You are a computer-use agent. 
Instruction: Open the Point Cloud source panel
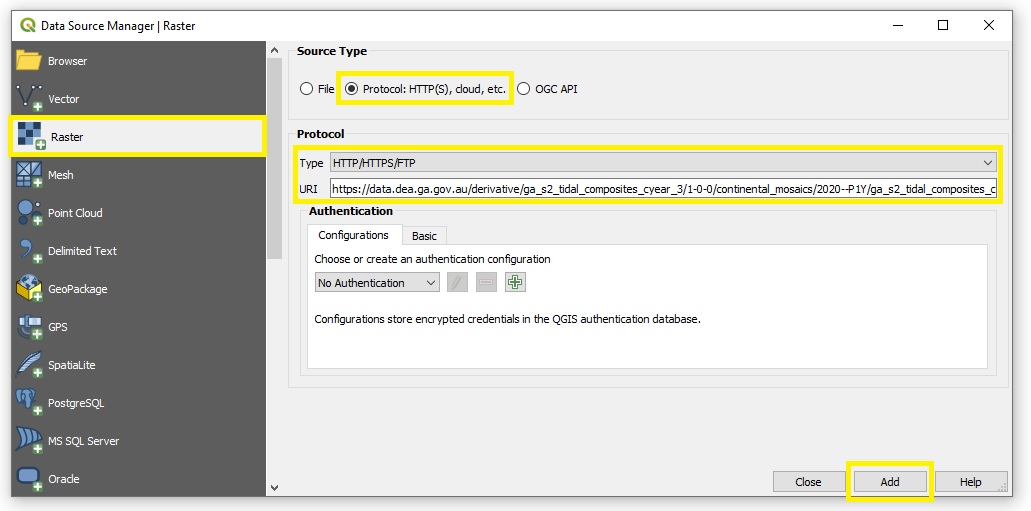pos(138,213)
